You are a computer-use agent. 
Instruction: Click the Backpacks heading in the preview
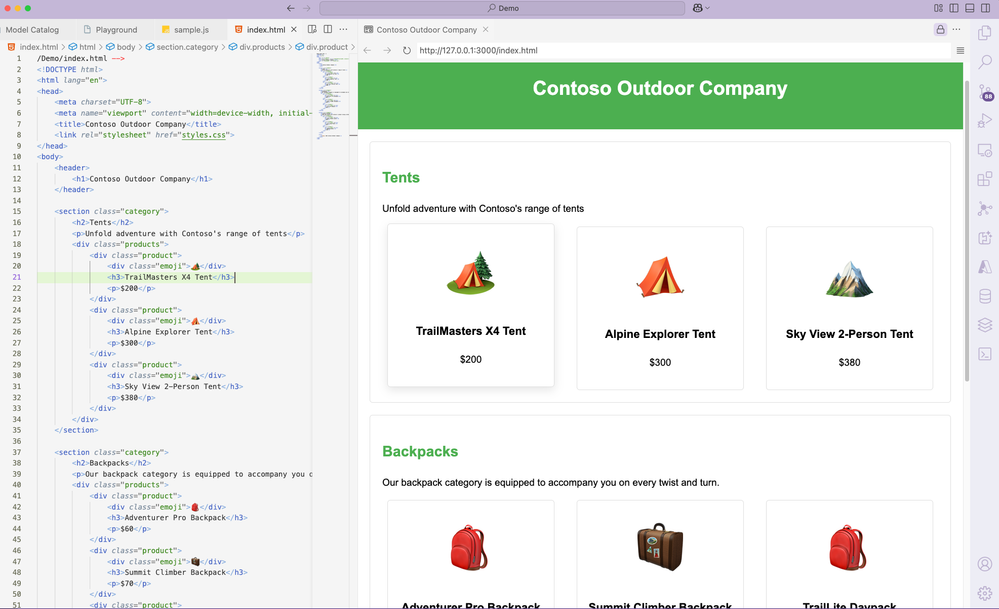point(420,452)
